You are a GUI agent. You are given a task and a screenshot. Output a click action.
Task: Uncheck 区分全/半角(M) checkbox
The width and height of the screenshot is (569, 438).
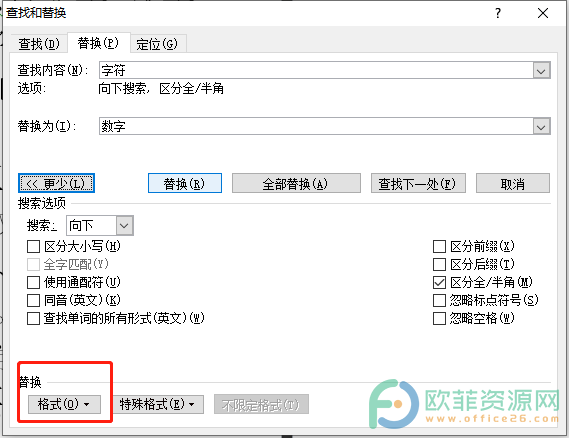click(439, 282)
